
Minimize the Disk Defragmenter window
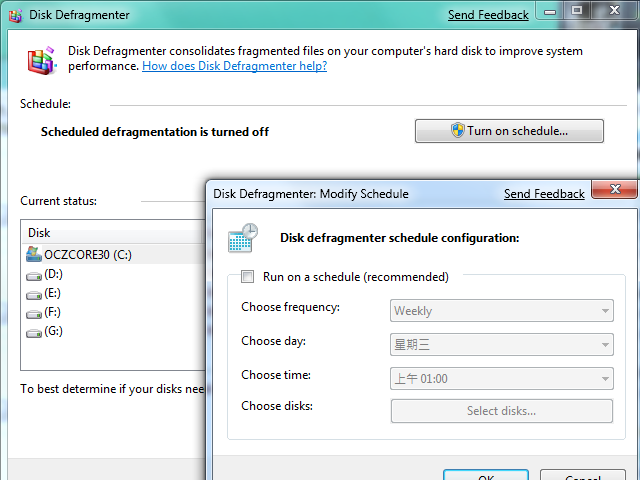pos(550,11)
